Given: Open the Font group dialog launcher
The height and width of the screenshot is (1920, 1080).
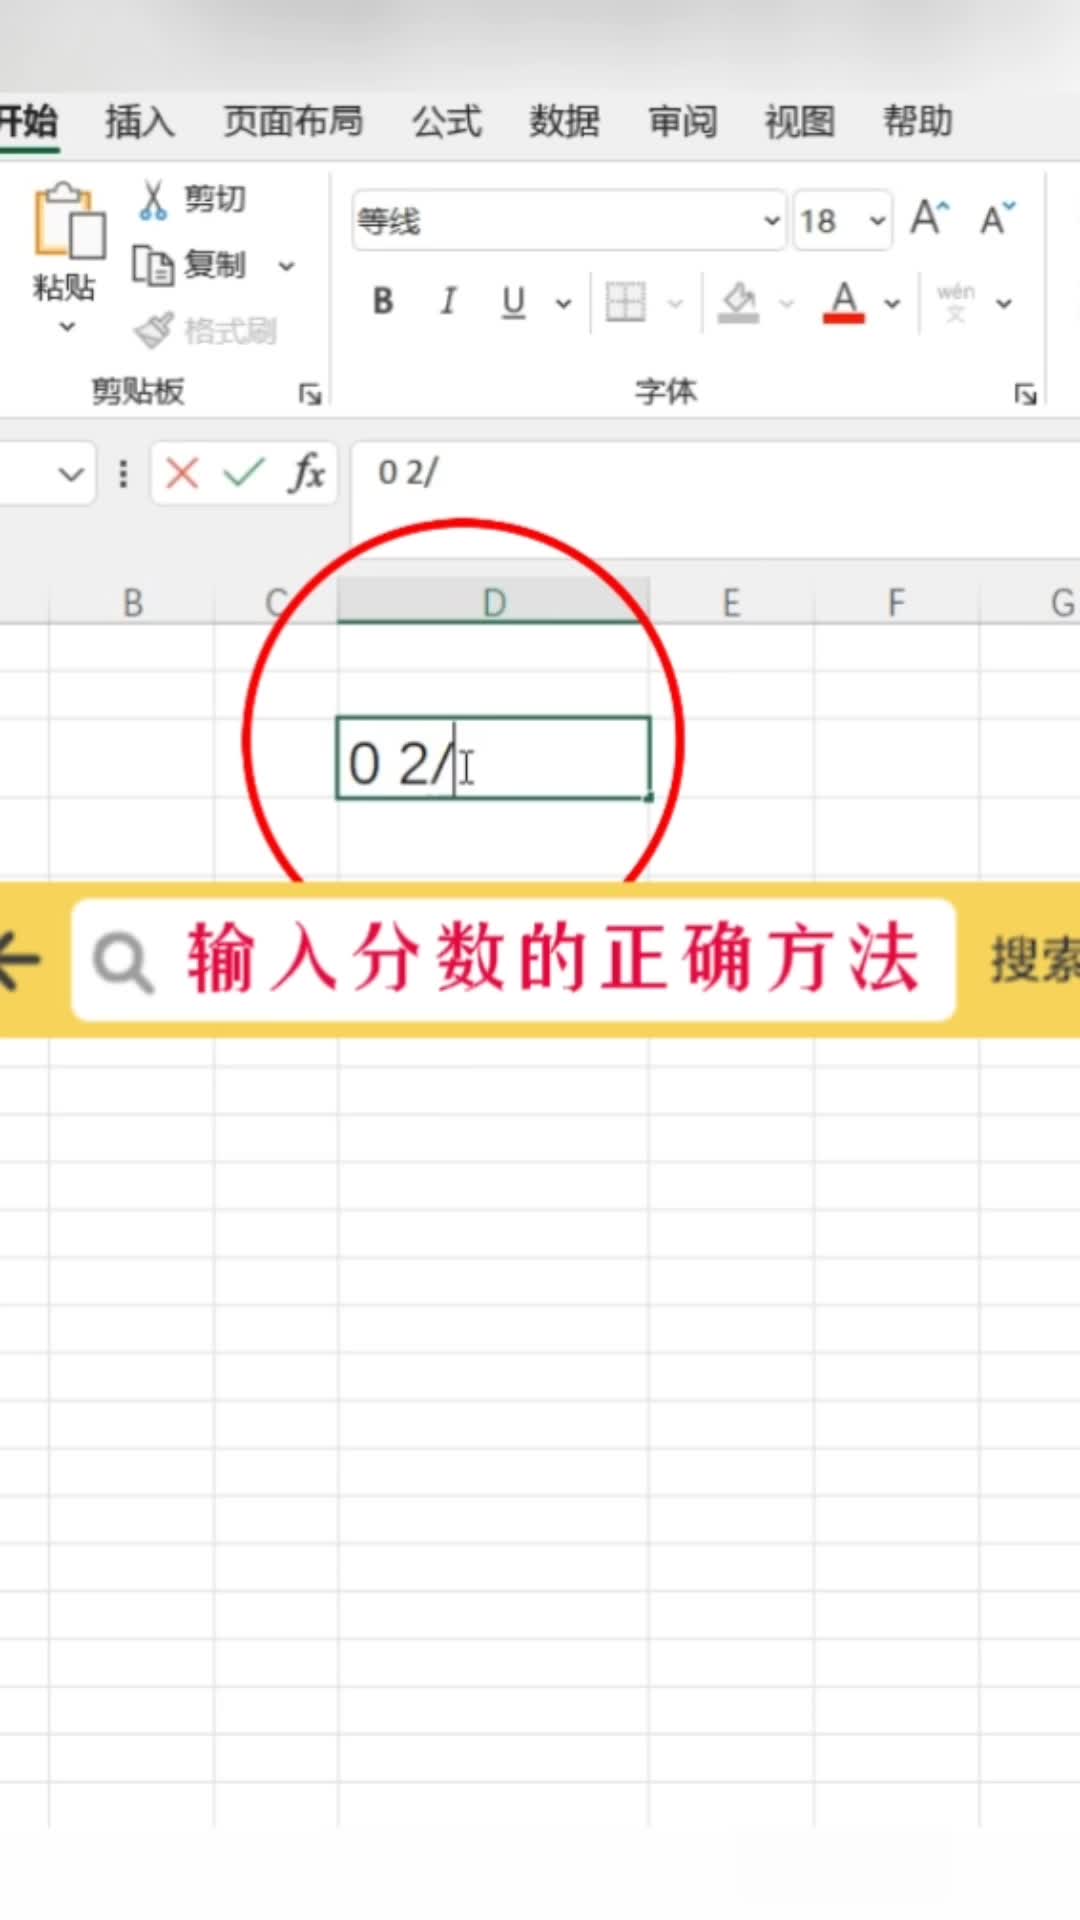Looking at the screenshot, I should 1025,394.
